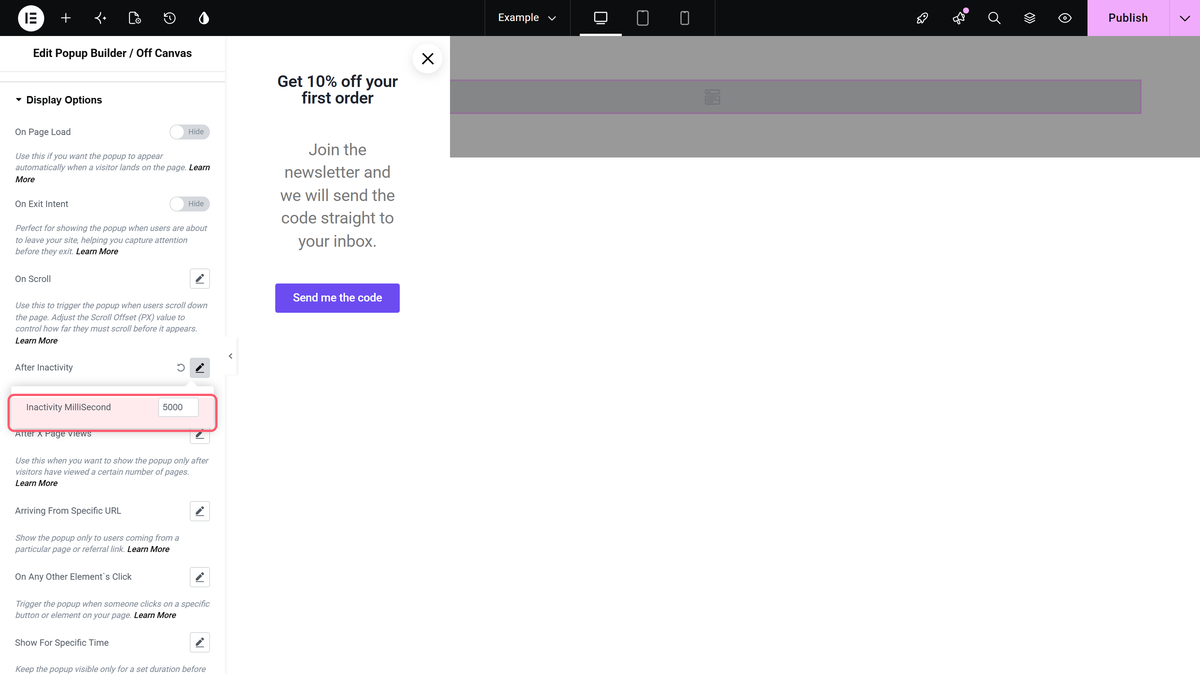Click the Send me the code button

pyautogui.click(x=337, y=298)
